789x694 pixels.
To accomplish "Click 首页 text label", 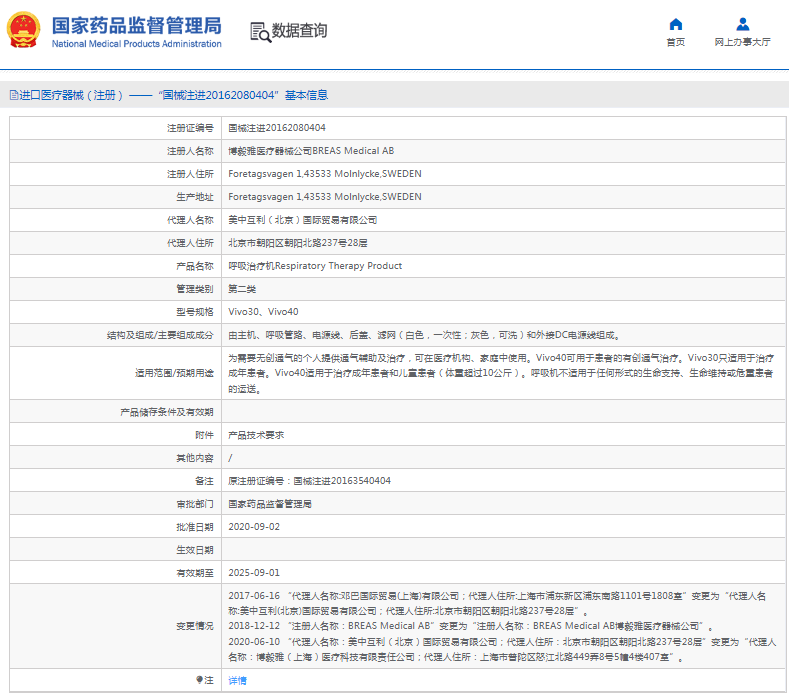I will coord(676,42).
